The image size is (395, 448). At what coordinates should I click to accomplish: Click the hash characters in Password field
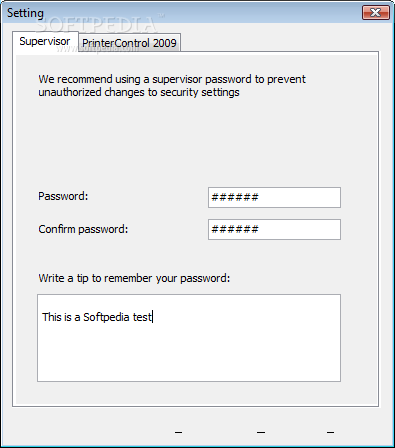click(235, 197)
